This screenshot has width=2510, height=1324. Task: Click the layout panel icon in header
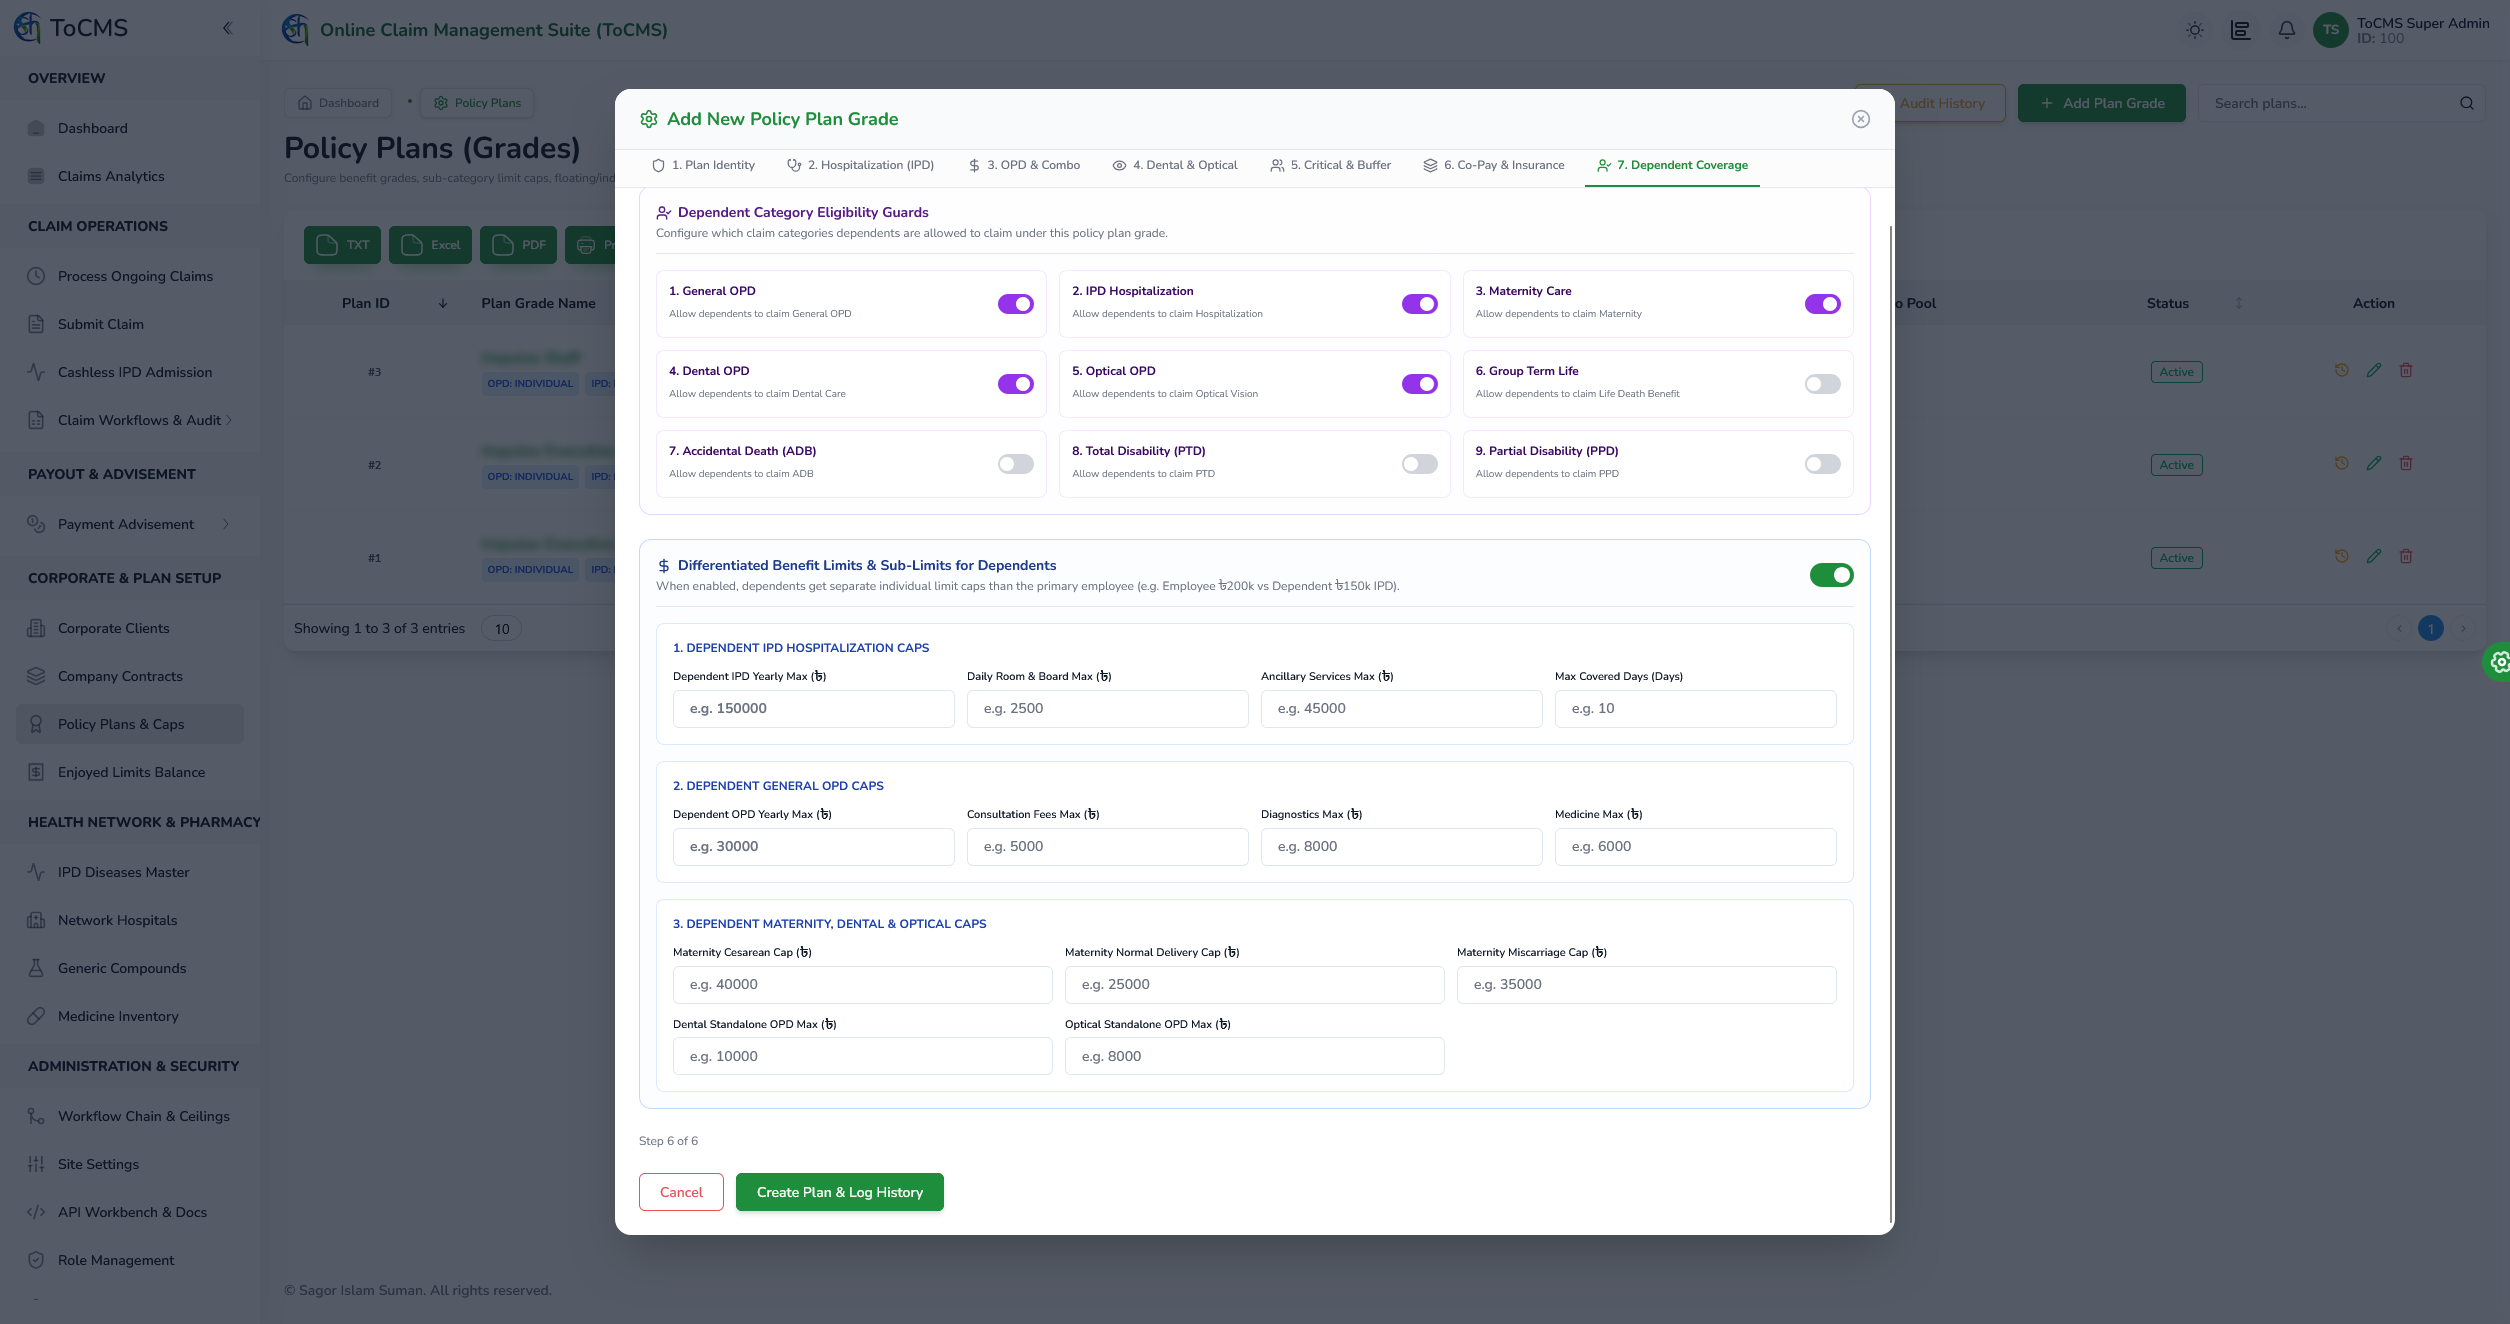click(2241, 30)
